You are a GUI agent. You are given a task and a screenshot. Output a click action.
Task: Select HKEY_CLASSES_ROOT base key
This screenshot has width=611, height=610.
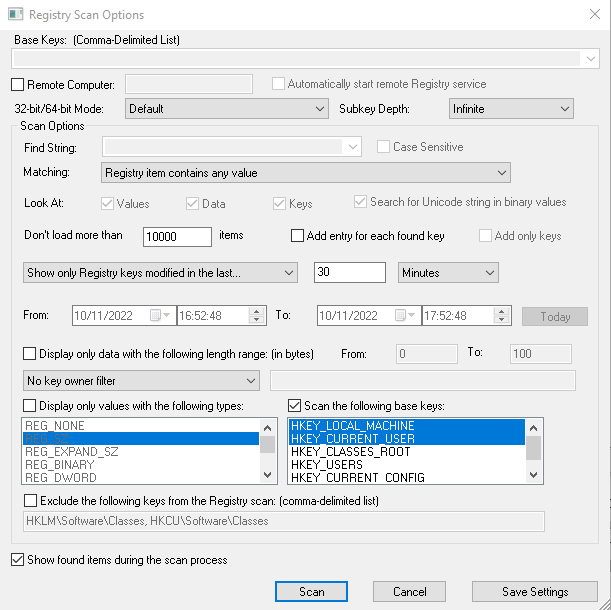pos(407,452)
